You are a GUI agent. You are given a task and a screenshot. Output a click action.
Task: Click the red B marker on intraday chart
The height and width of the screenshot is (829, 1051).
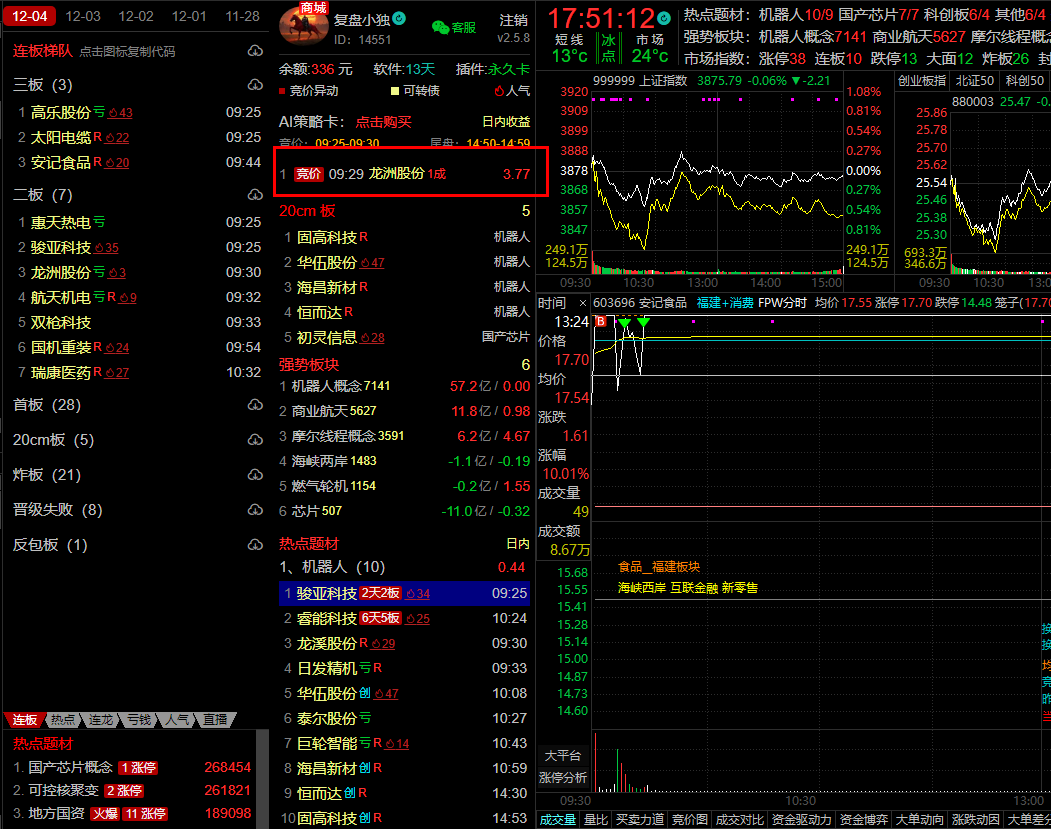(601, 321)
